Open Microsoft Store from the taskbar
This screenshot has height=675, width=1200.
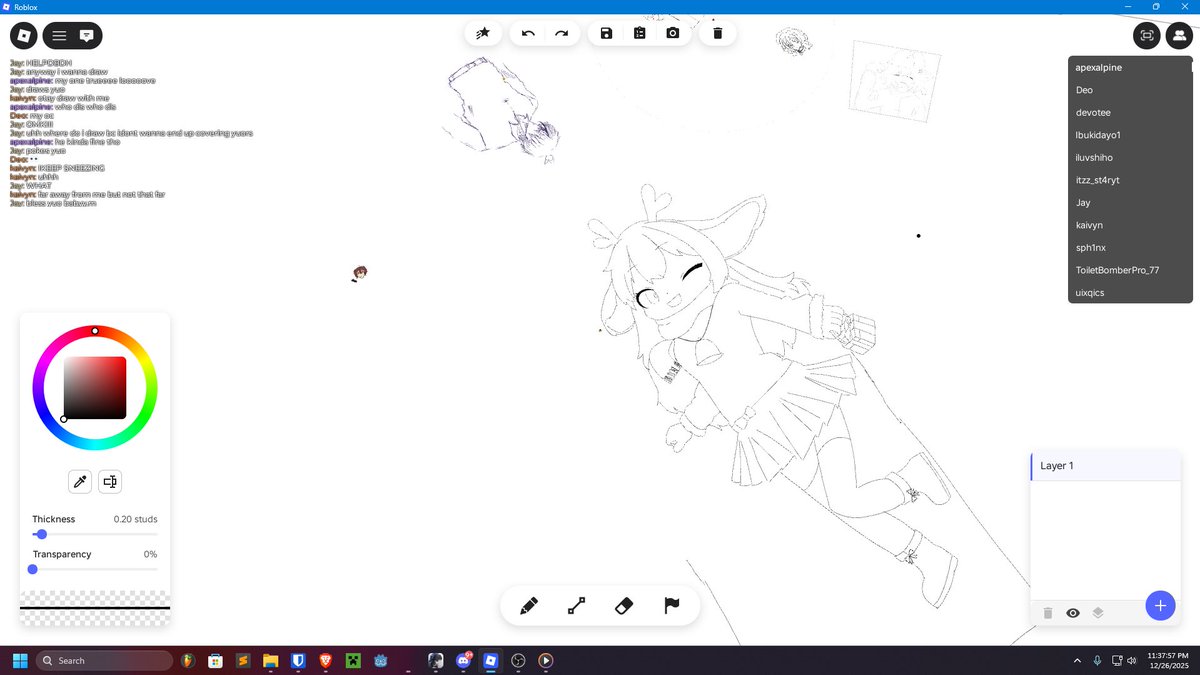214,660
